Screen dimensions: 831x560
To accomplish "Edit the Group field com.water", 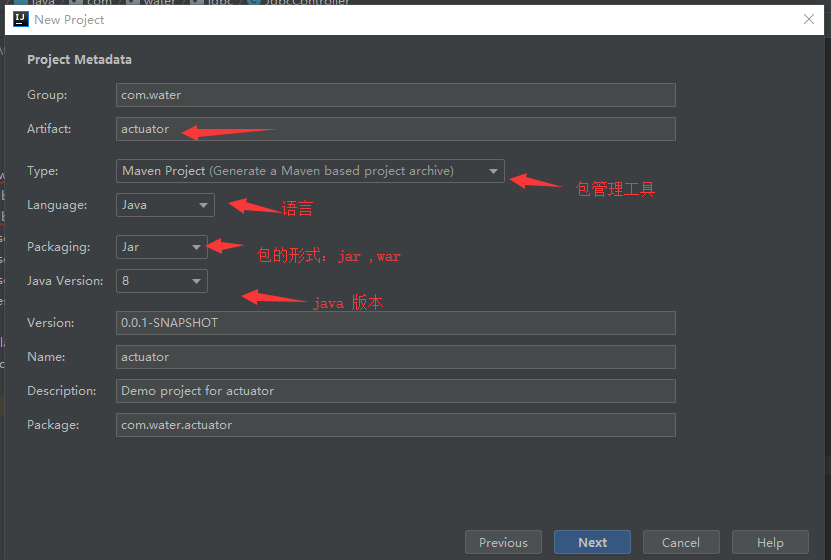I will tap(395, 95).
